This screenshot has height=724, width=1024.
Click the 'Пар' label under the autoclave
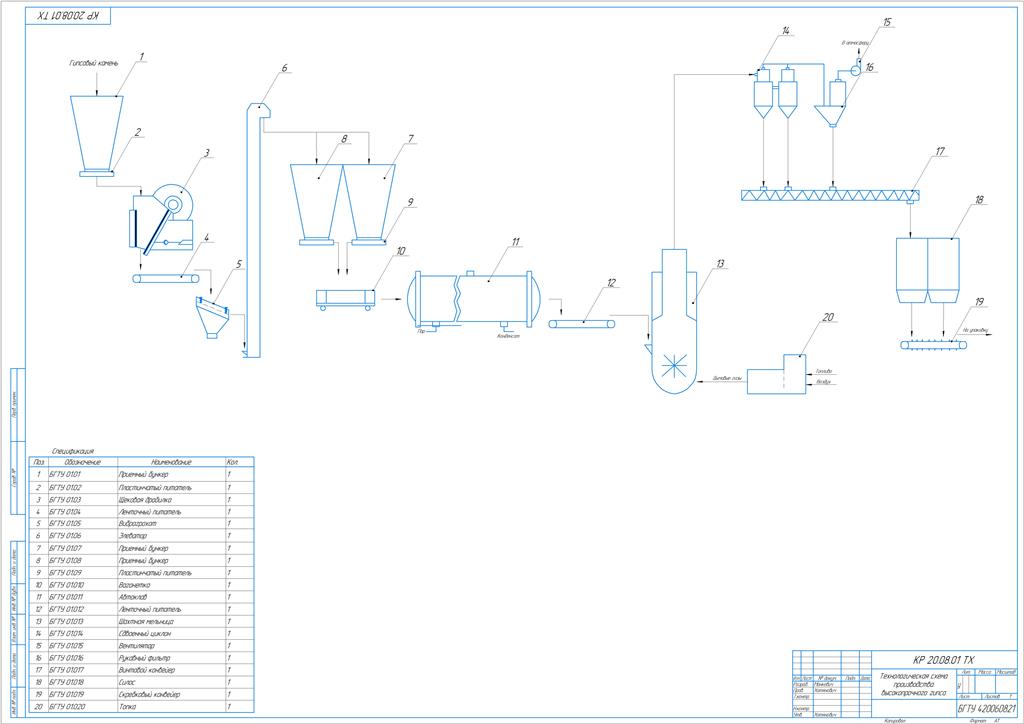click(422, 332)
